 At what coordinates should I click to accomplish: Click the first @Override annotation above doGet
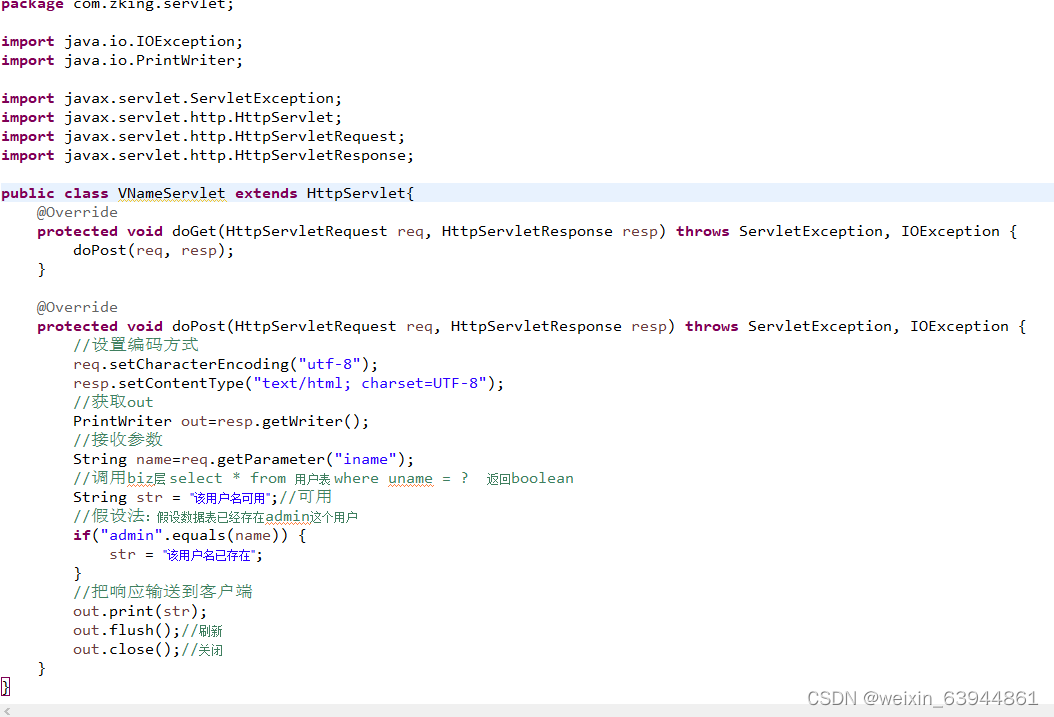click(x=77, y=212)
